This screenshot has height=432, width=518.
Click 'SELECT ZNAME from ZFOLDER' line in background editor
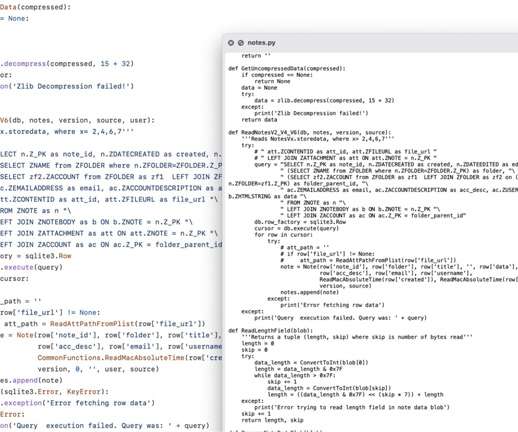pyautogui.click(x=111, y=165)
